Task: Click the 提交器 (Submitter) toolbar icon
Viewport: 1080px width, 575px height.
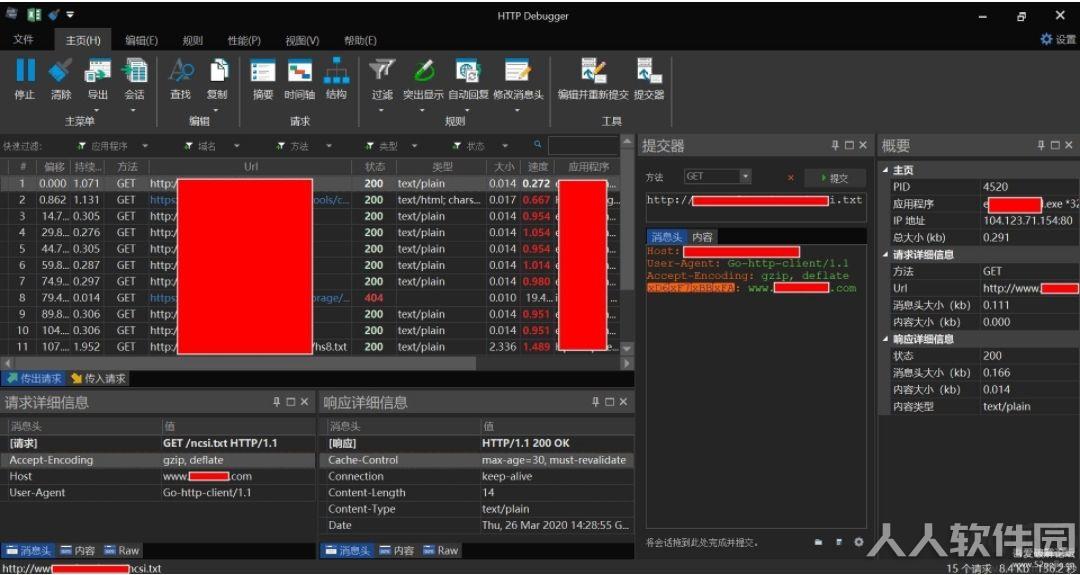Action: click(x=649, y=70)
